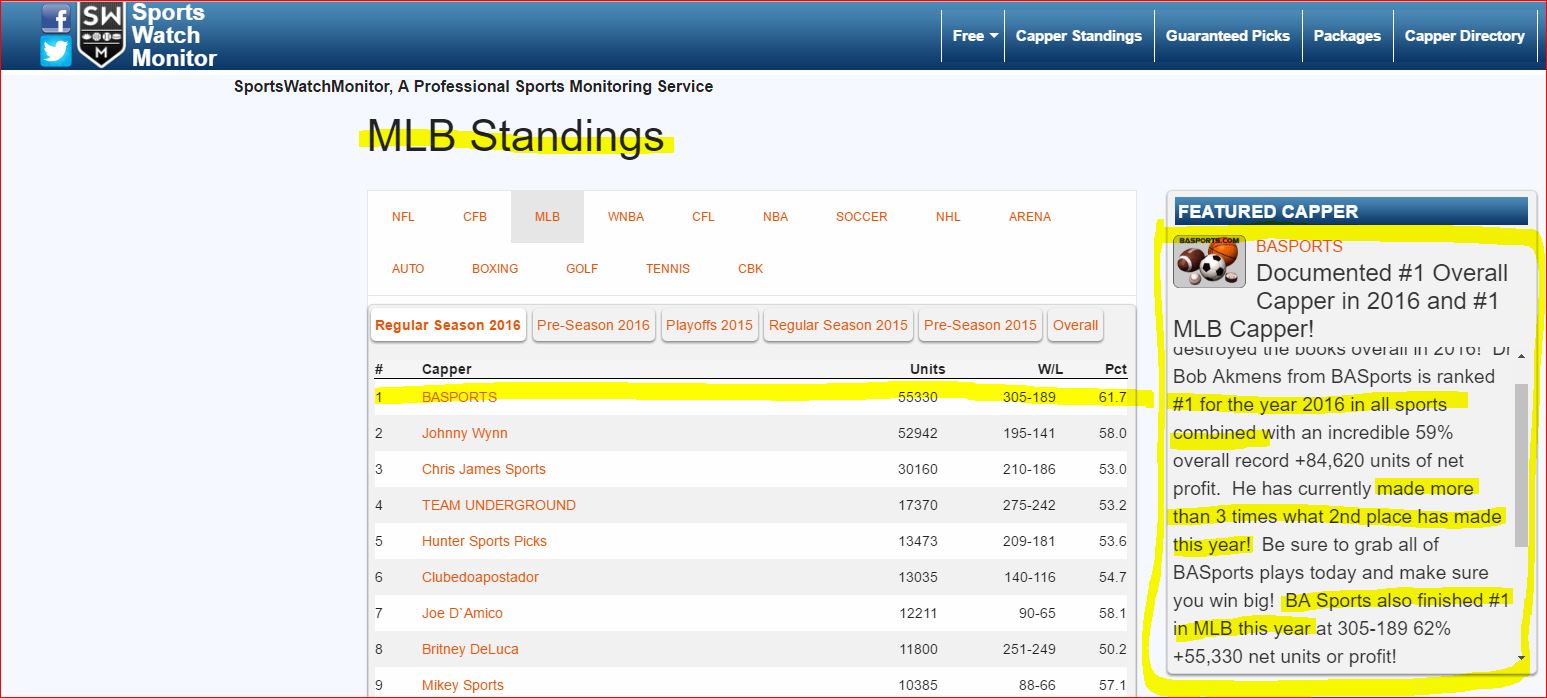The image size is (1547, 698).
Task: Show Pre-Season 2015 standings
Action: [980, 325]
